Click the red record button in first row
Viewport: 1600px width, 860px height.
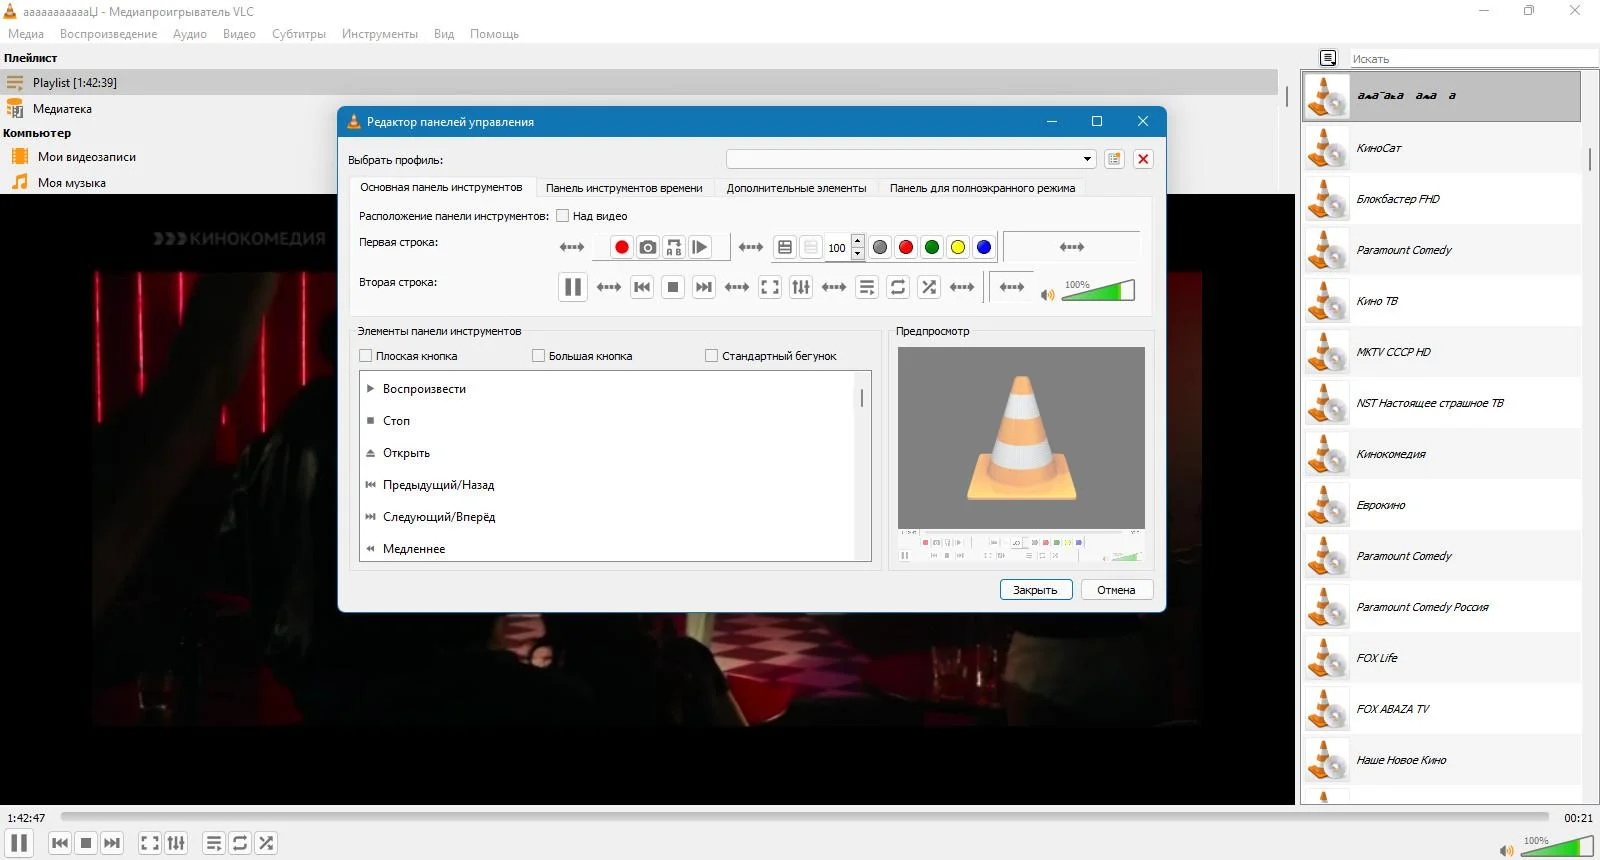tap(621, 247)
